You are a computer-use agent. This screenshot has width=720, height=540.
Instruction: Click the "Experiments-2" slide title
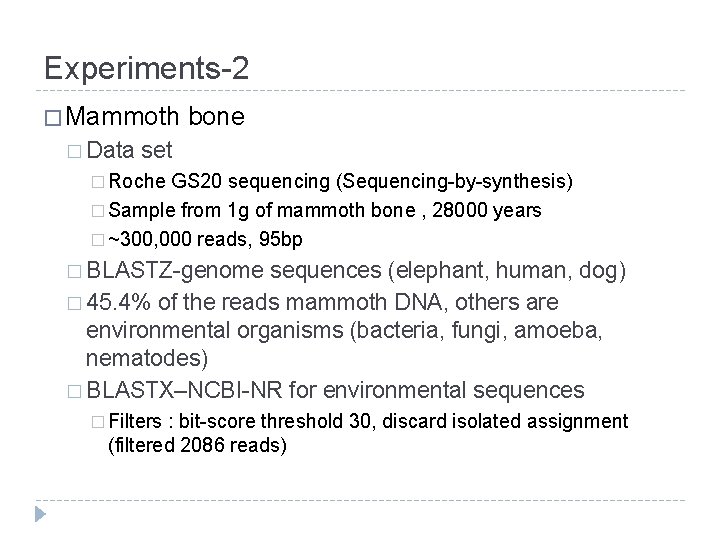pos(148,68)
